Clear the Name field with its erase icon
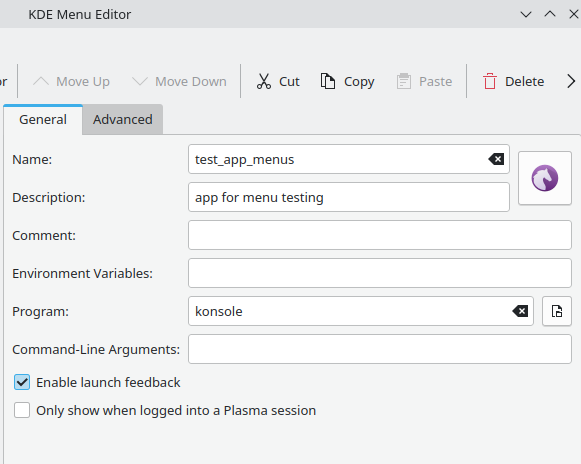Screen dimensions: 581x464 (x=496, y=159)
